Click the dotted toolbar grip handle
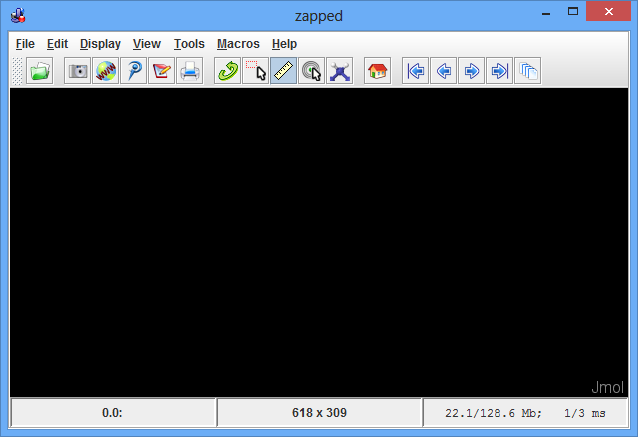Viewport: 638px width, 437px height. 17,71
